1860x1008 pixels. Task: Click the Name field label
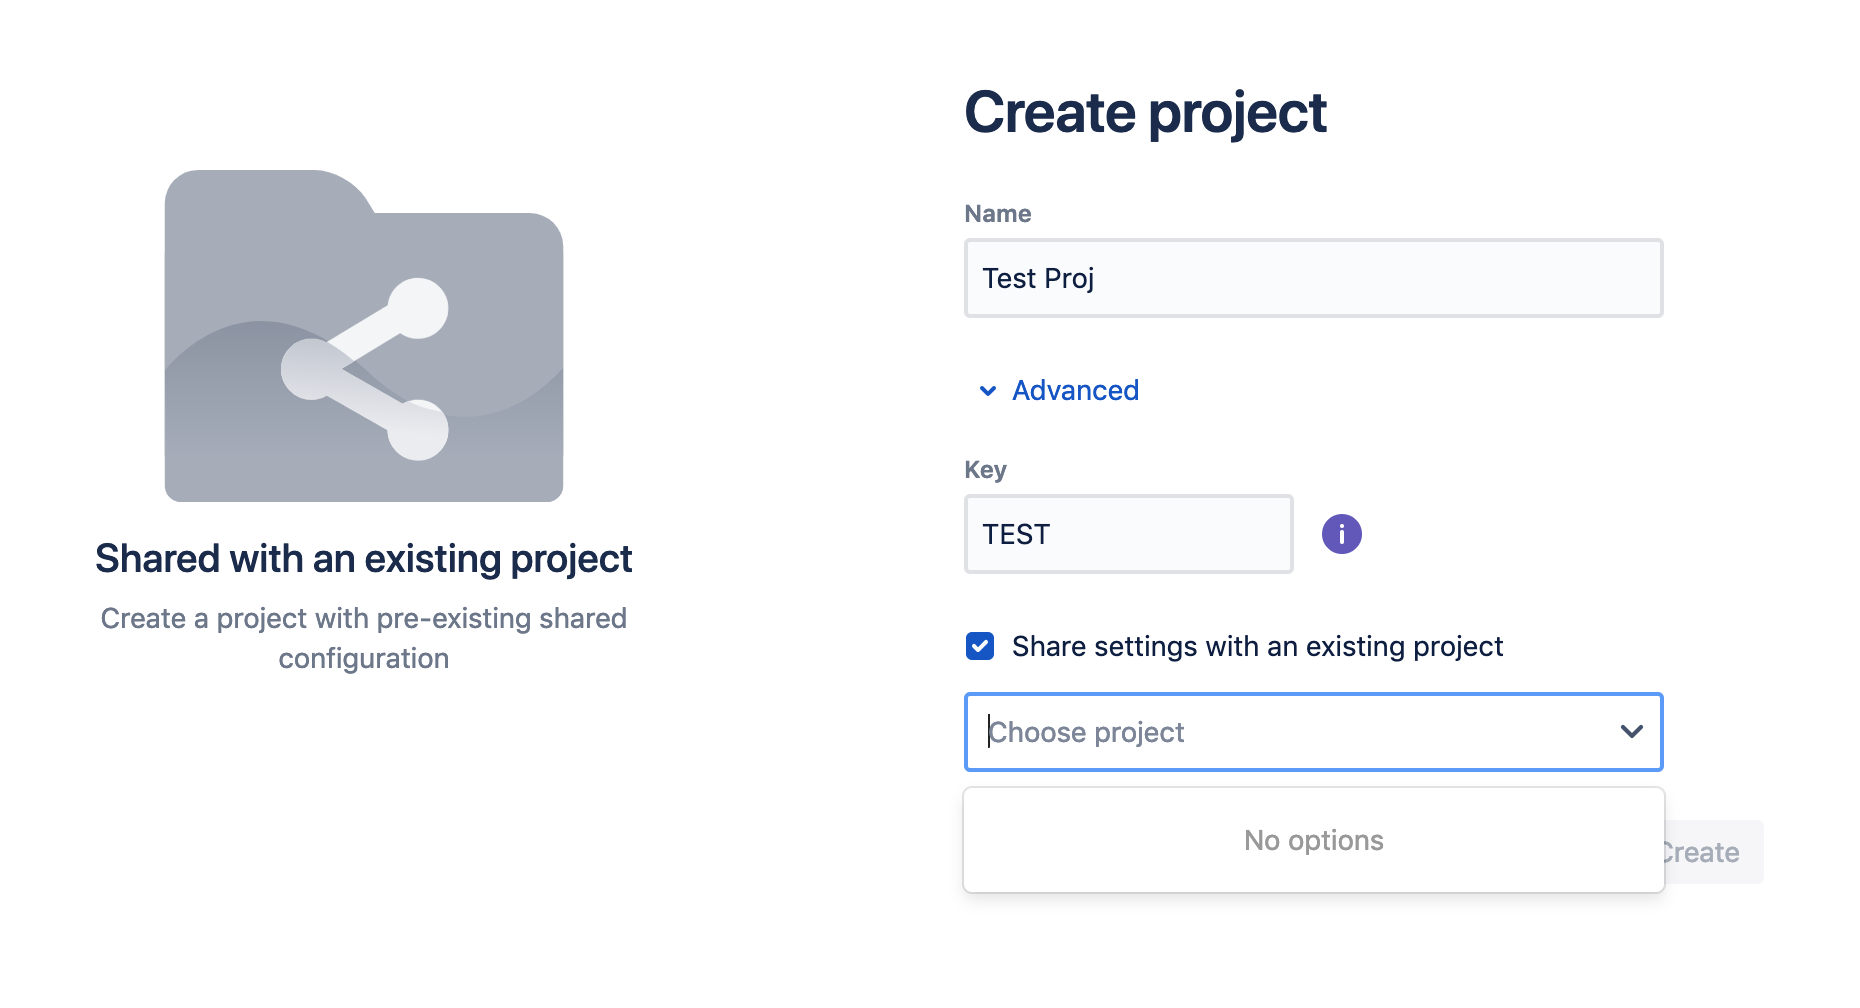[x=997, y=214]
